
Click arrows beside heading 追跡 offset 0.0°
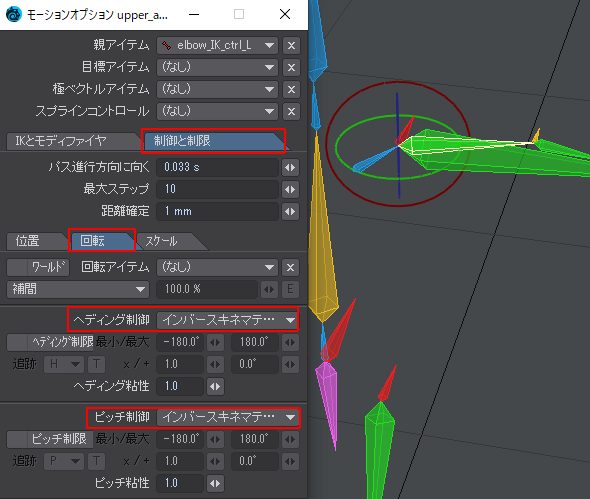(290, 364)
